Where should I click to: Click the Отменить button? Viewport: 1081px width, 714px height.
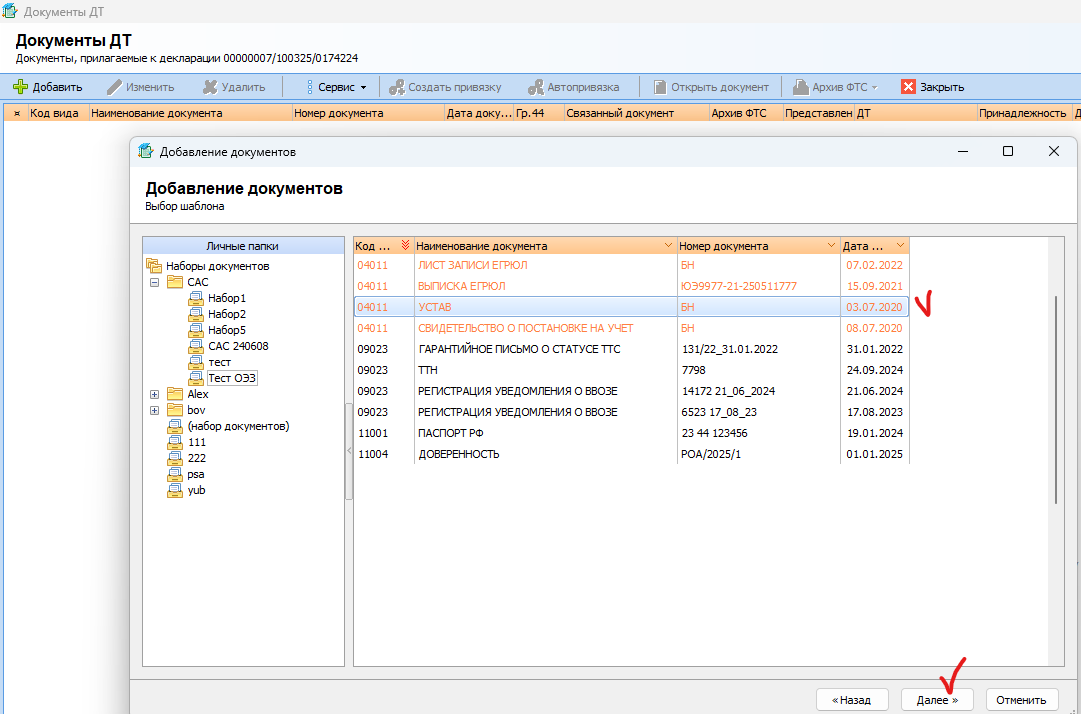1022,700
